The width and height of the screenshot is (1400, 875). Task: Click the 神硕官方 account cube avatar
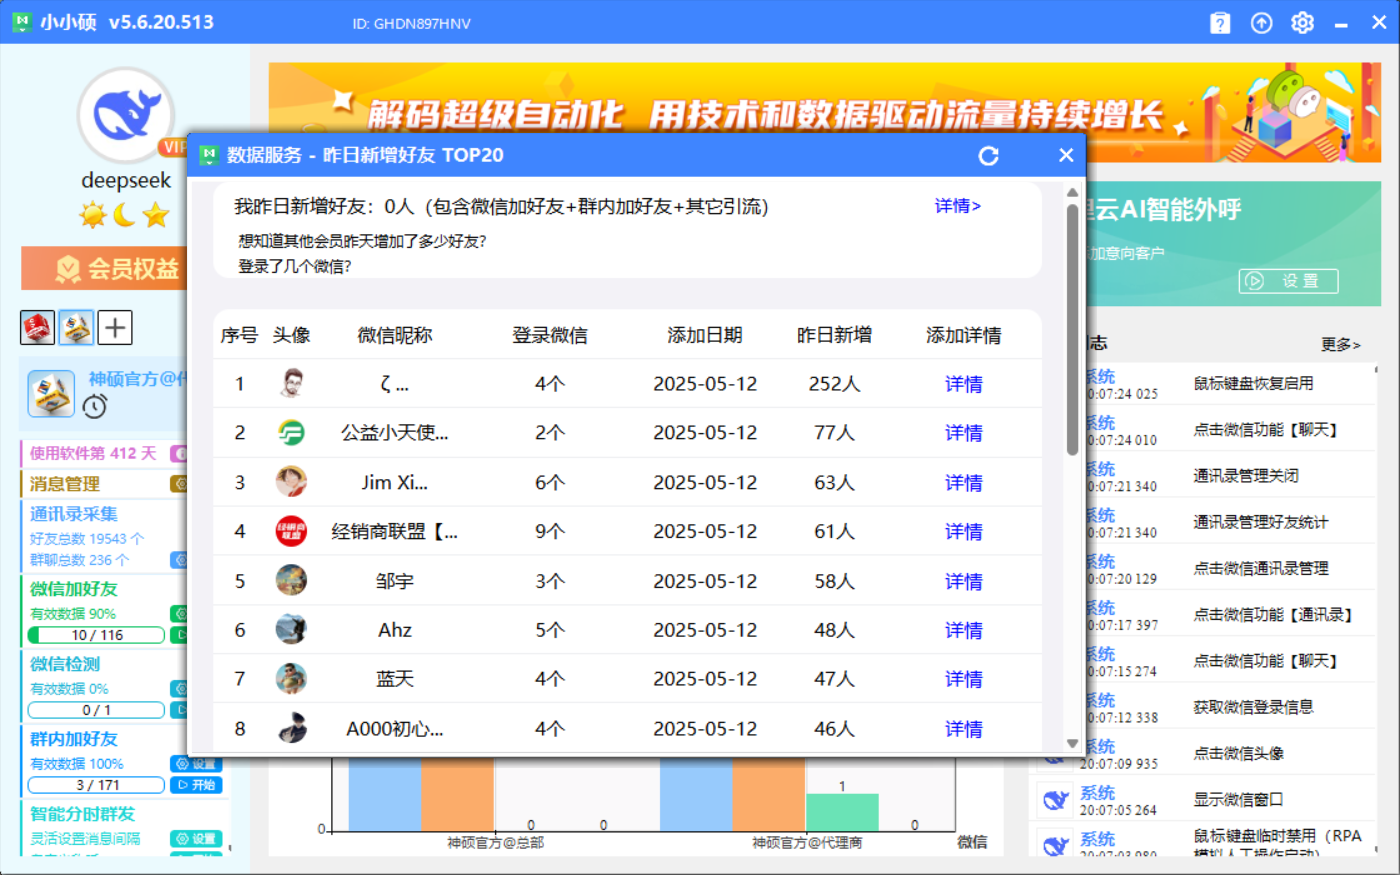pyautogui.click(x=51, y=393)
